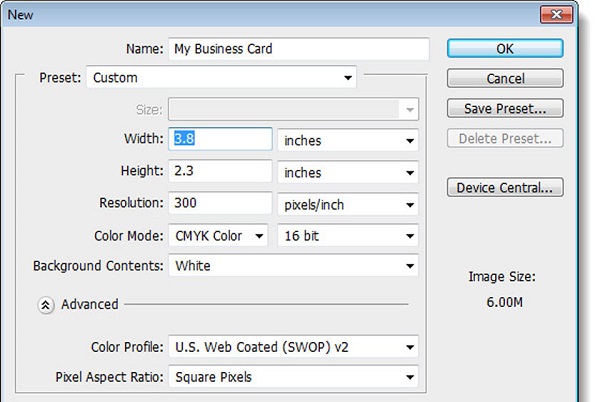Open Device Central

[x=505, y=188]
